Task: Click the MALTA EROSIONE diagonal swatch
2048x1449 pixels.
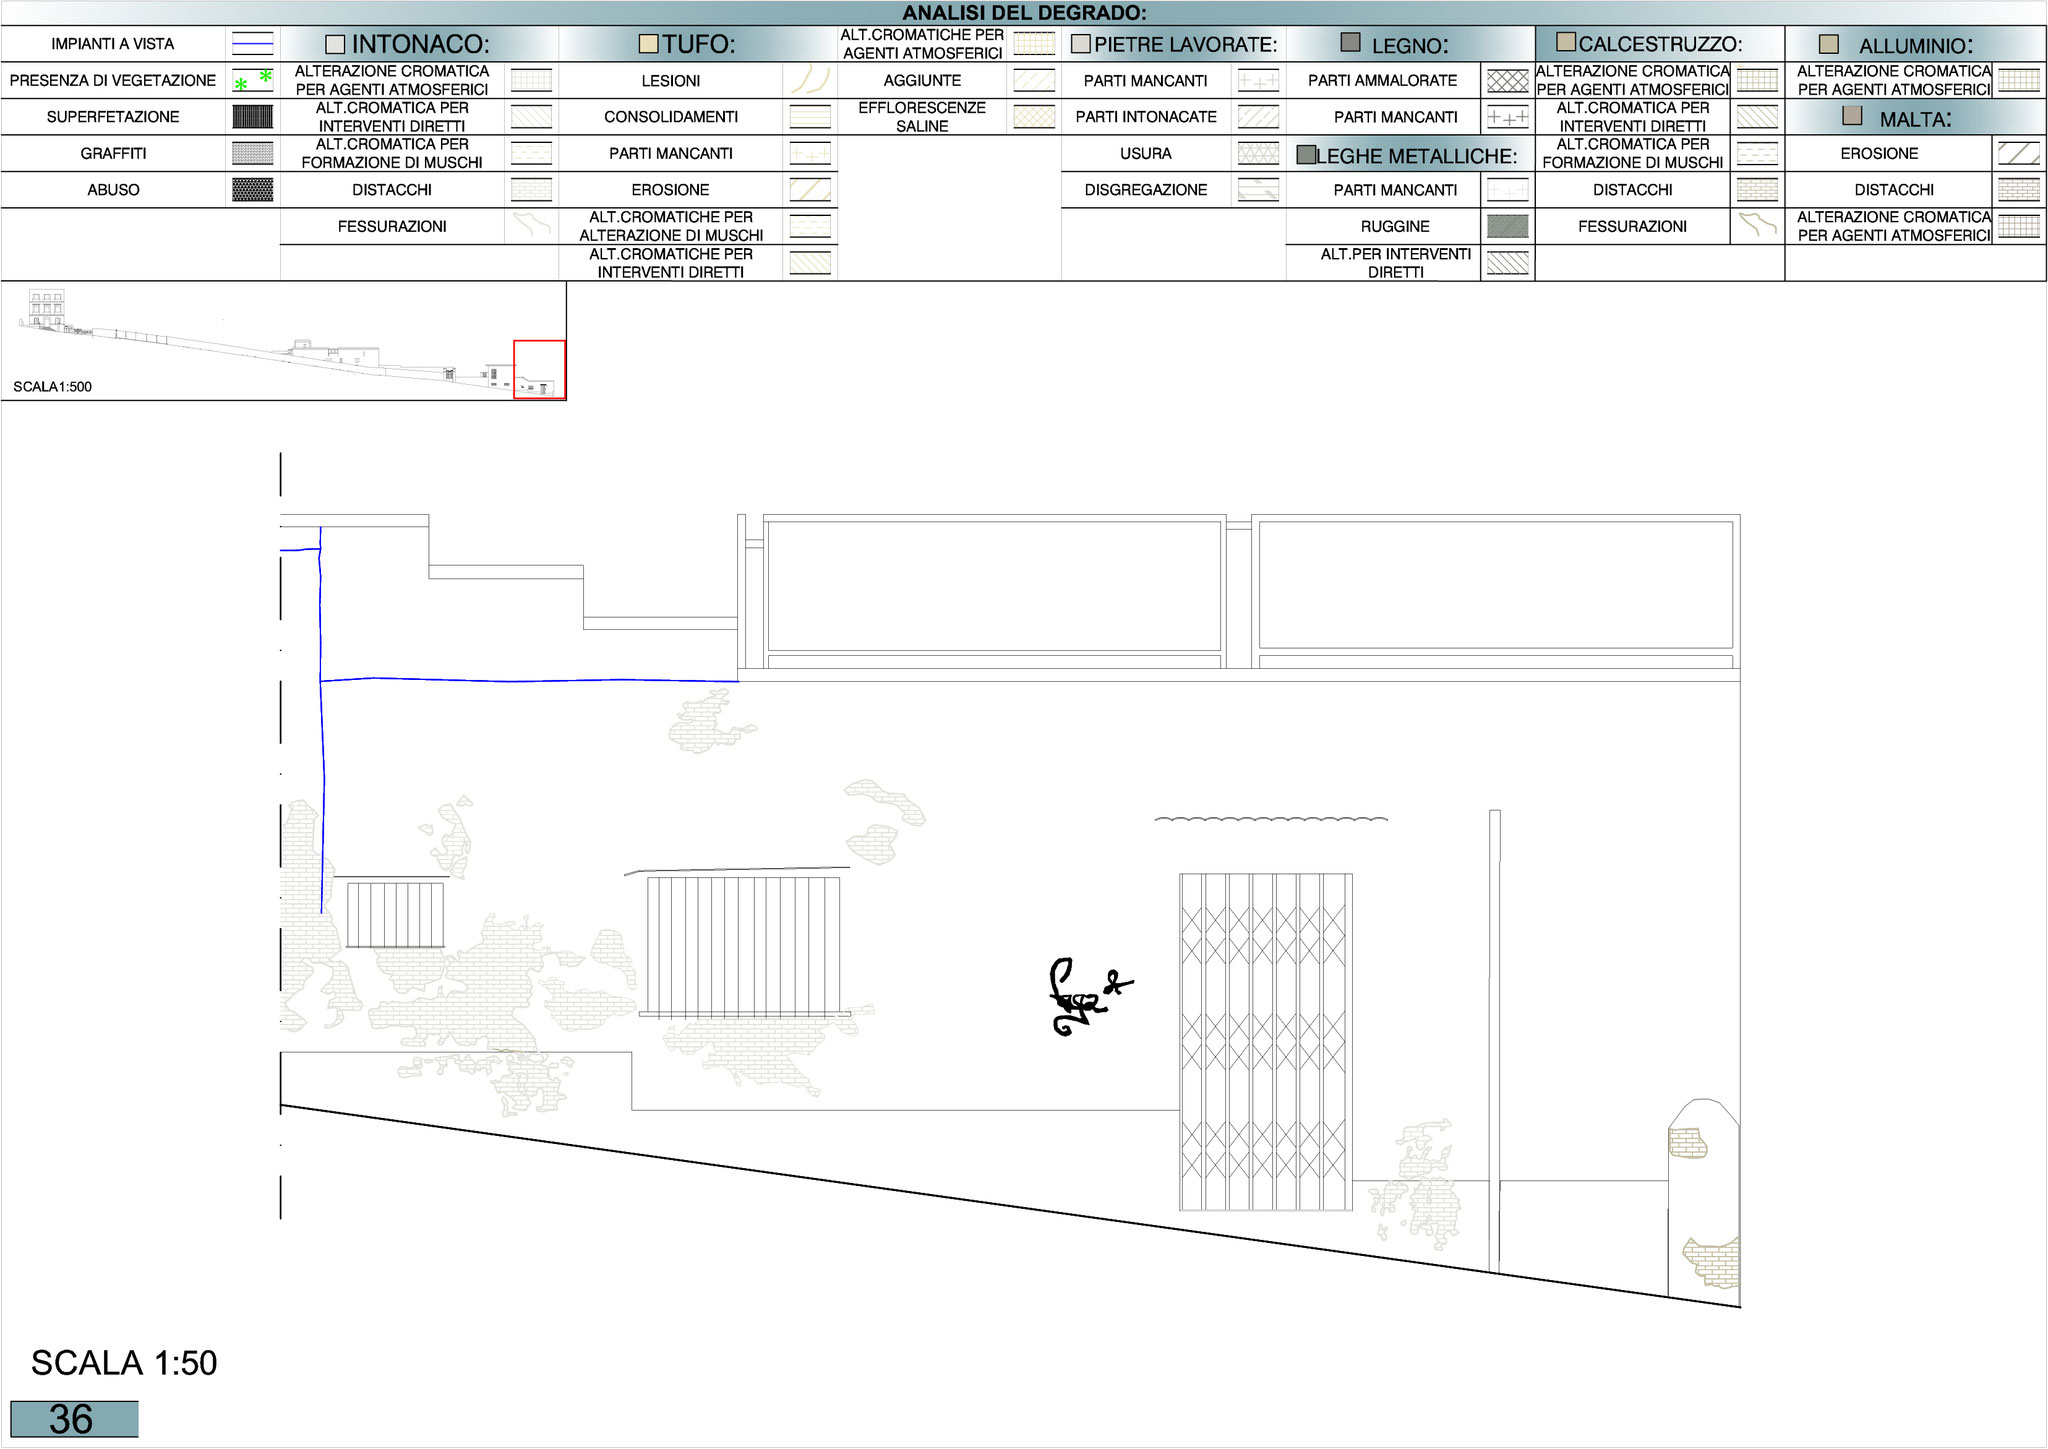Action: (2018, 153)
